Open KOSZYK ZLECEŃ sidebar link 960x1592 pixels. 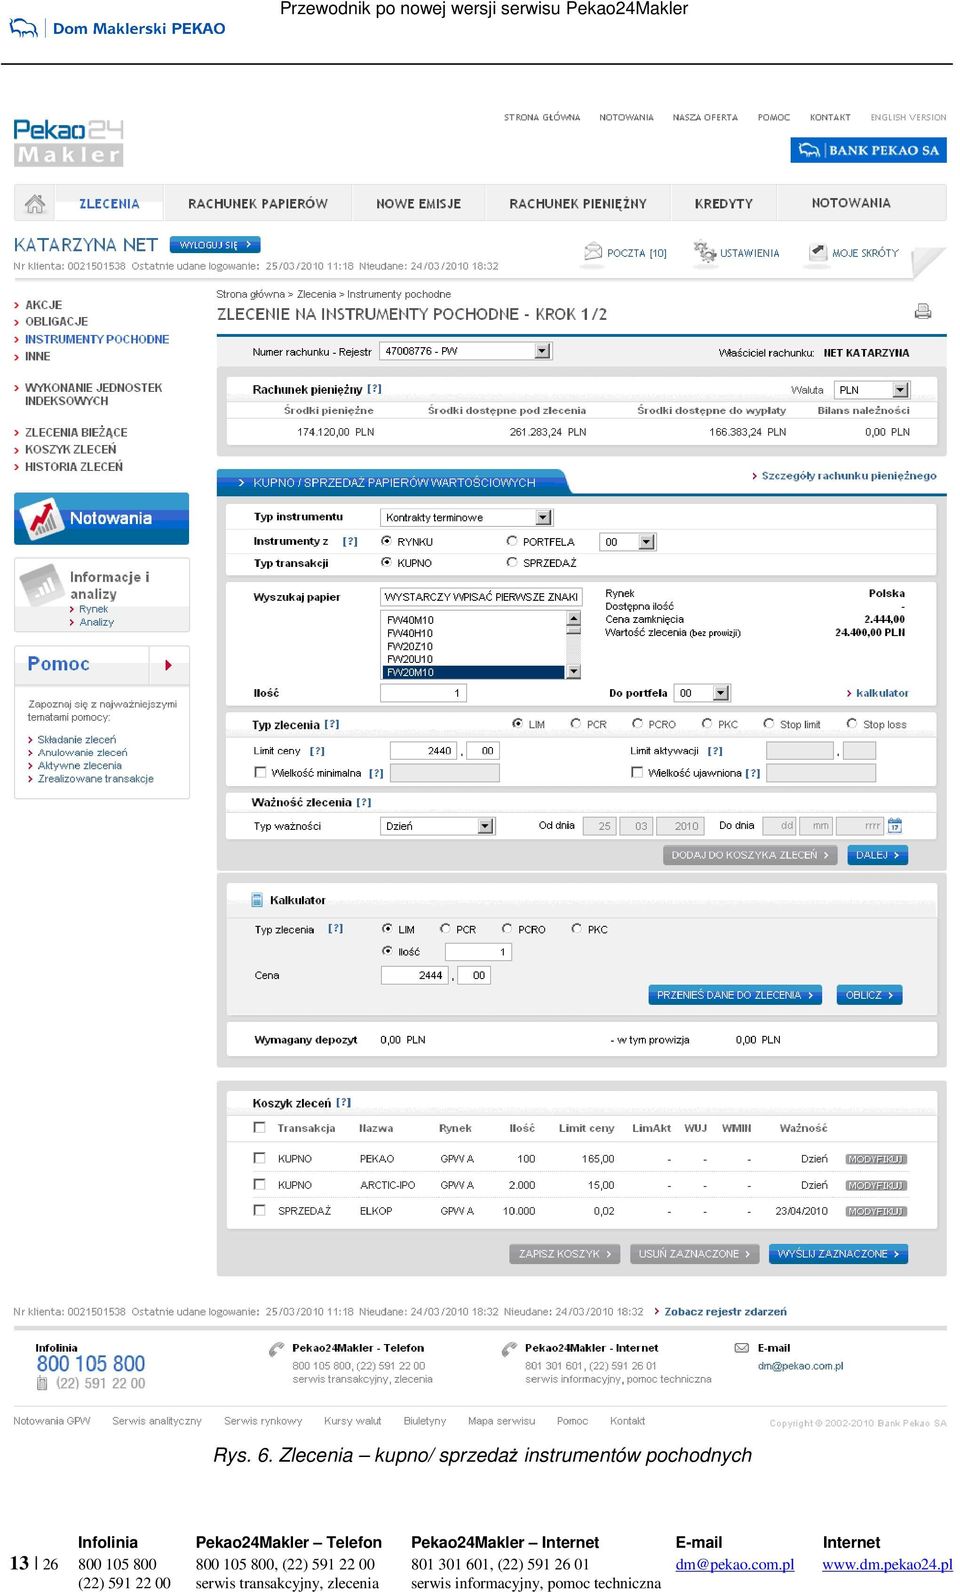pos(70,449)
